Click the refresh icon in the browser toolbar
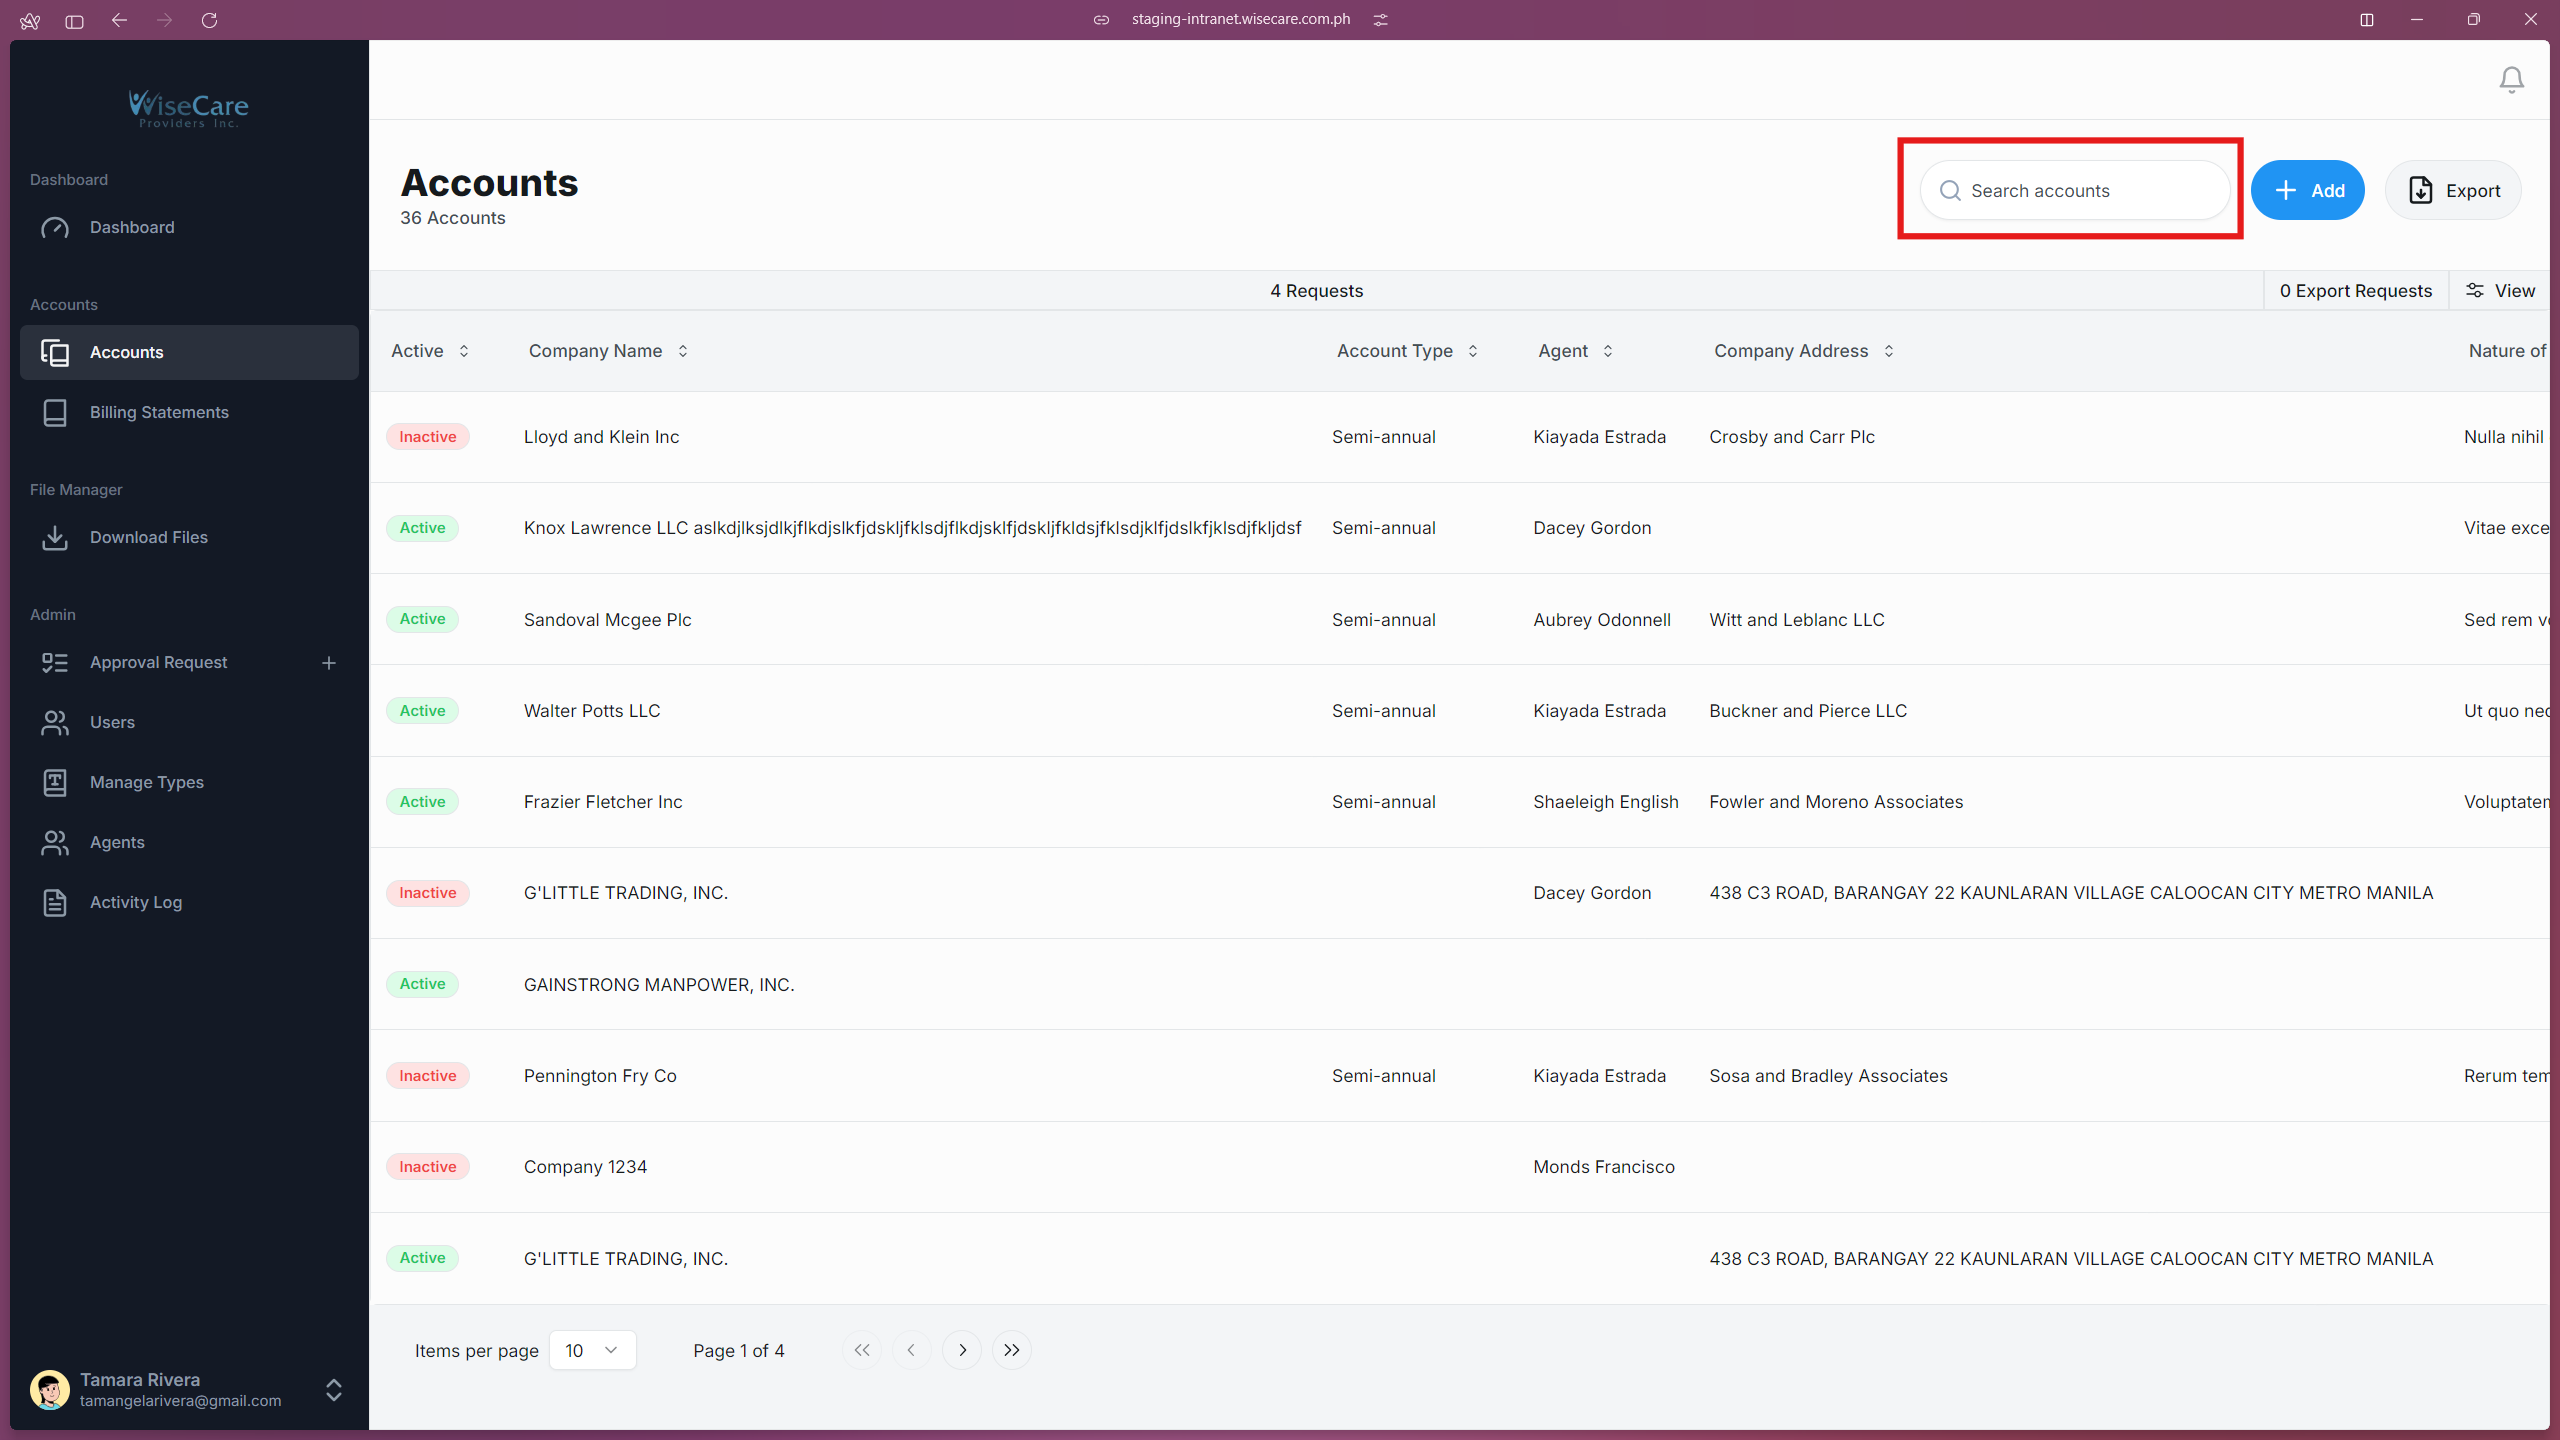 pos(210,20)
